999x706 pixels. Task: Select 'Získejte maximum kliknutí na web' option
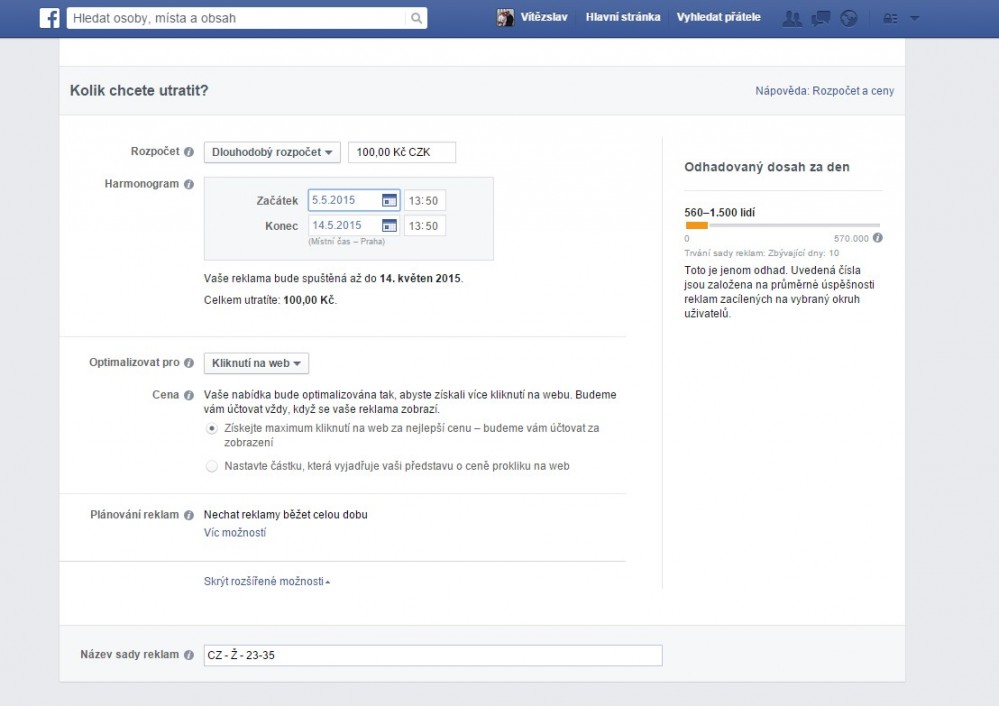coord(211,428)
